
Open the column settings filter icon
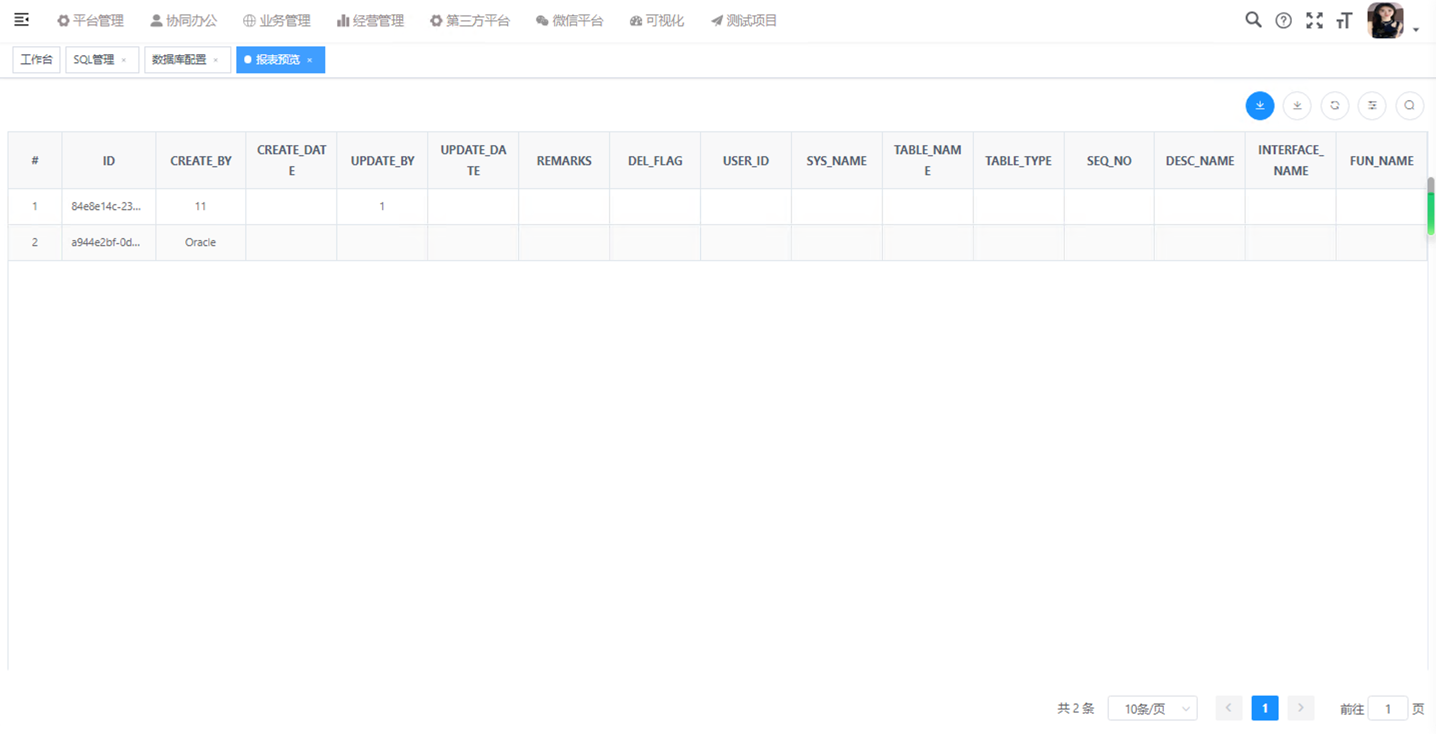click(x=1372, y=106)
